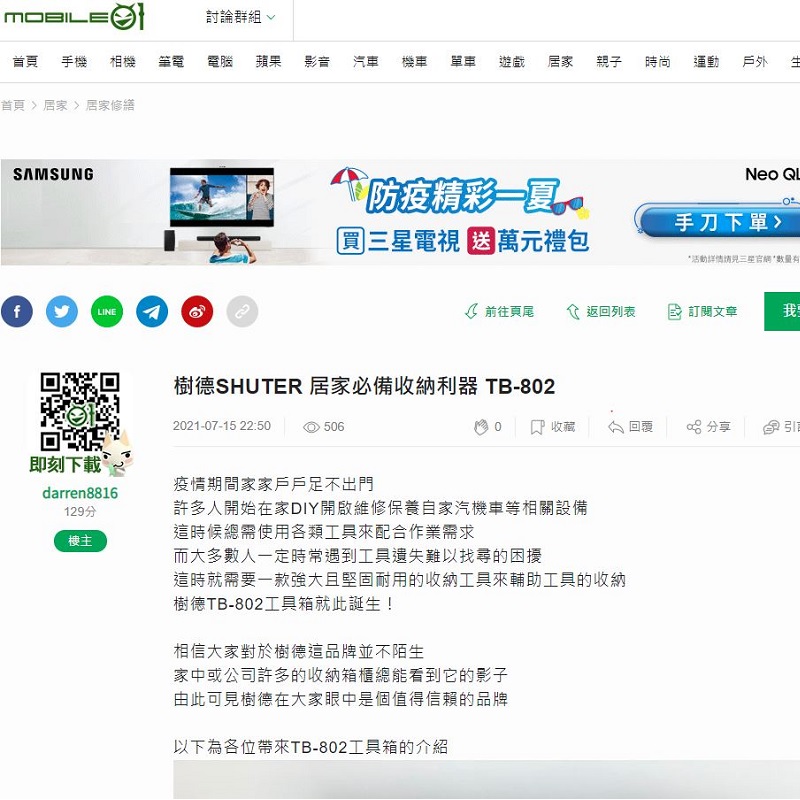Open the QR code download image
Screen dimensions: 800x800
coord(80,412)
